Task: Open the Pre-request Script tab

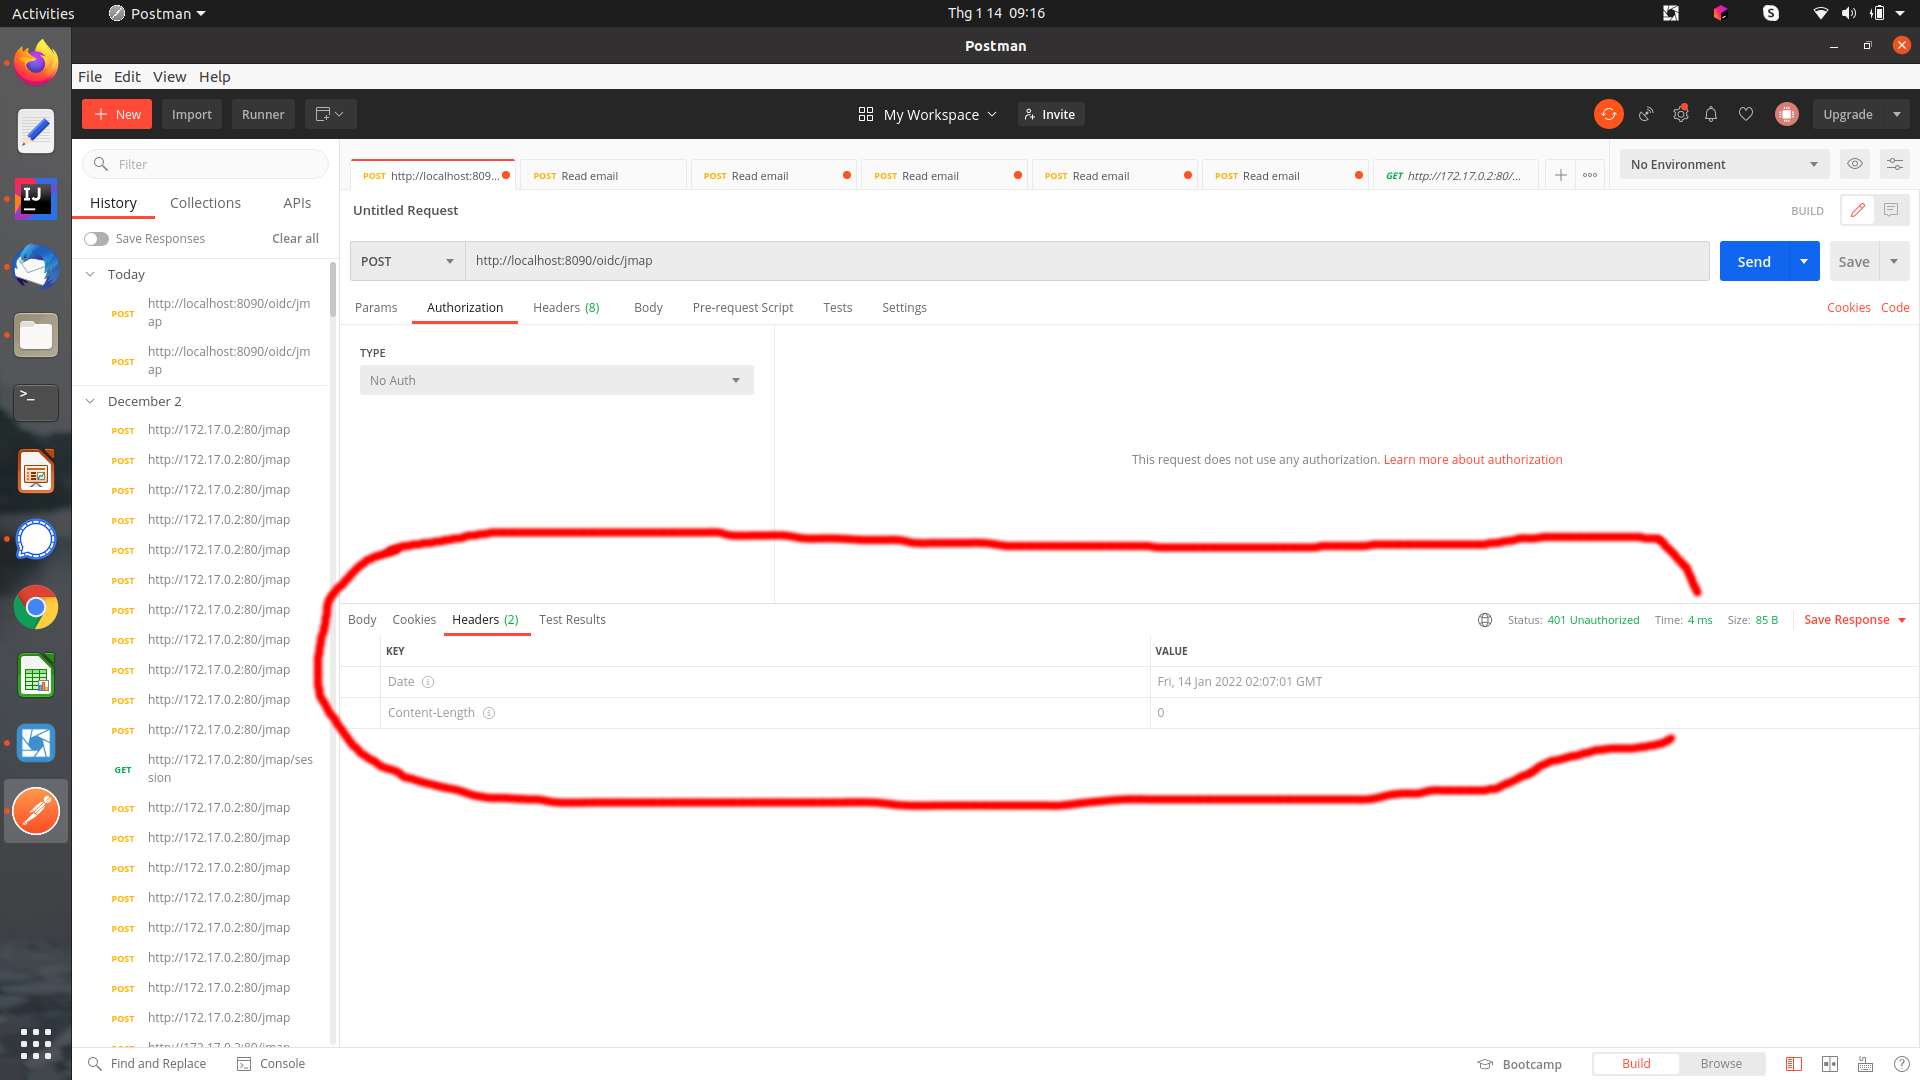Action: [742, 307]
